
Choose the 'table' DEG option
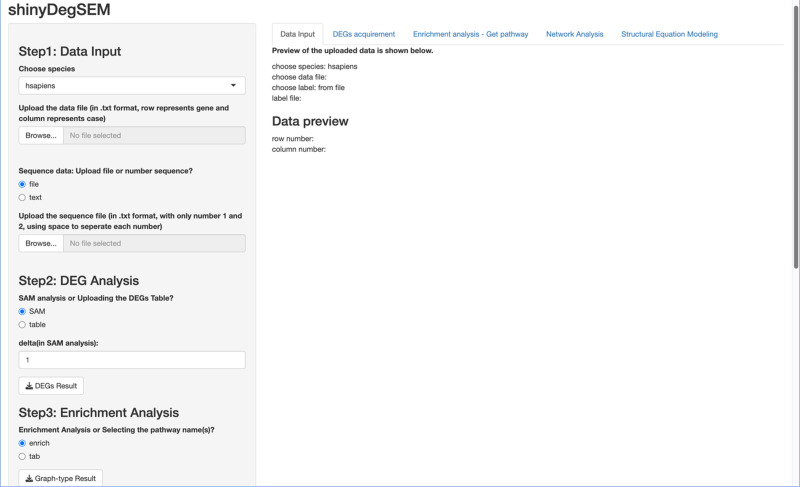(x=22, y=324)
